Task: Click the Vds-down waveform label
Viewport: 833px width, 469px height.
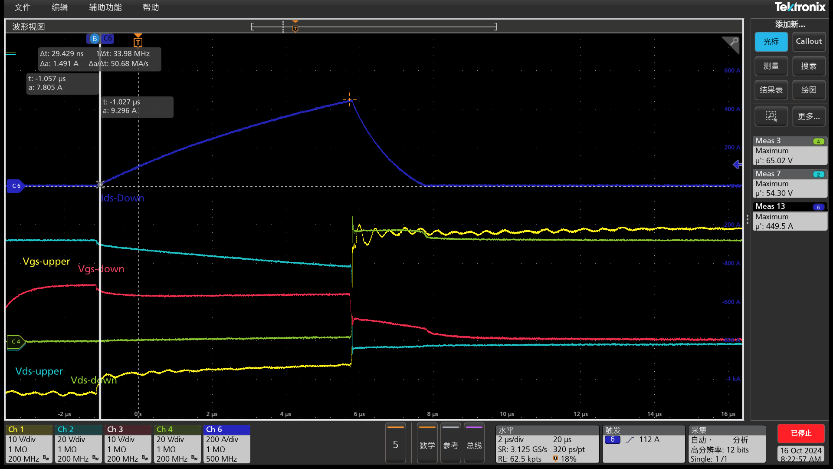Action: pos(94,380)
